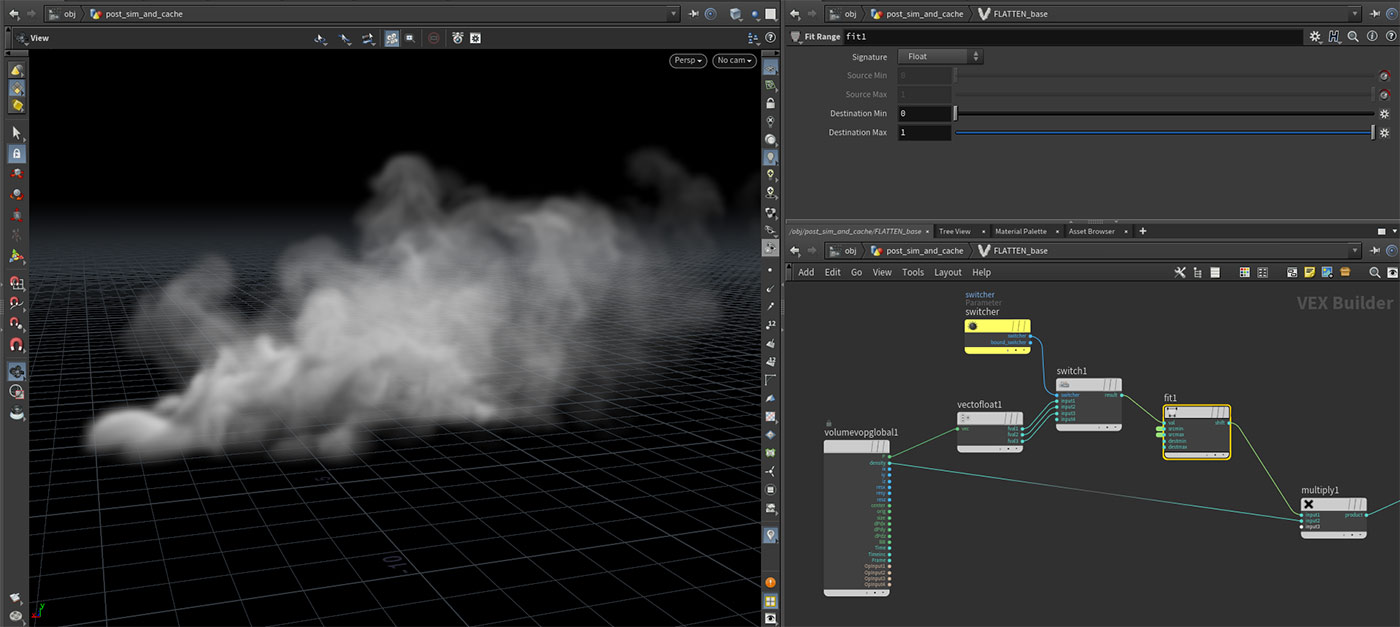Image resolution: width=1400 pixels, height=627 pixels.
Task: Open the Signature Float dropdown
Action: click(x=938, y=57)
